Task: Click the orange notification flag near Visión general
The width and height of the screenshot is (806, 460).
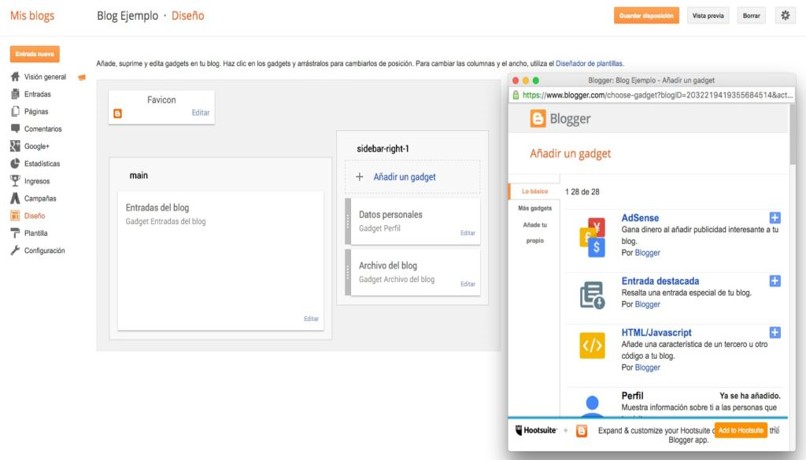Action: (82, 78)
